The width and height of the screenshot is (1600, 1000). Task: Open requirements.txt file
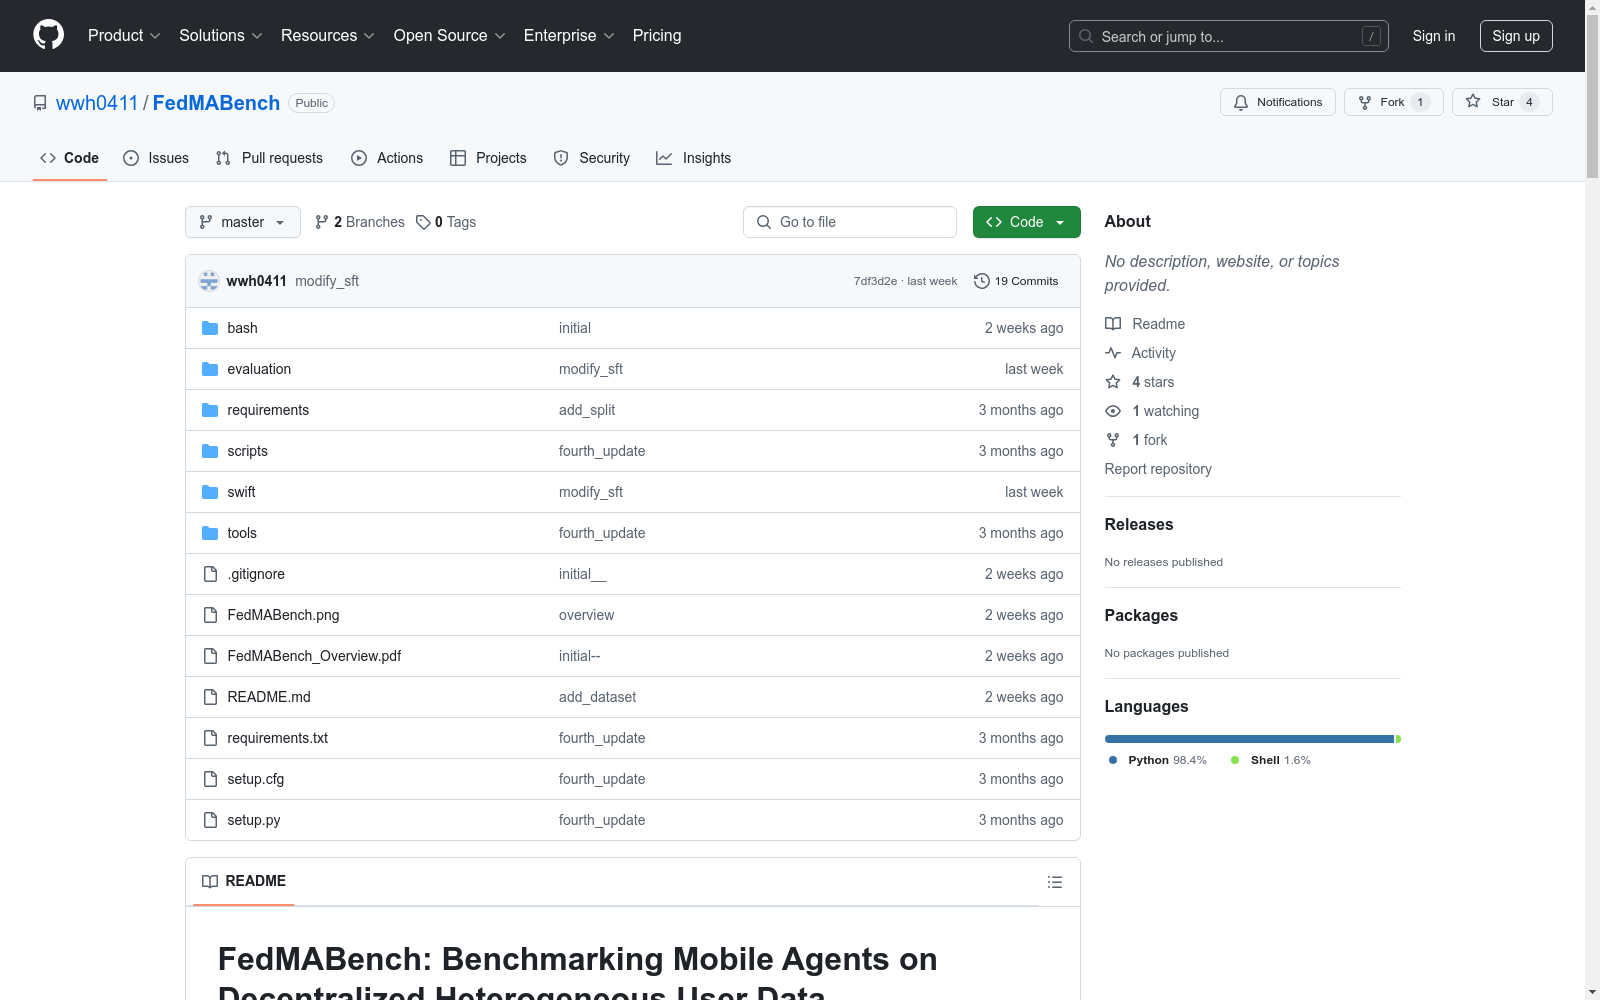coord(277,738)
